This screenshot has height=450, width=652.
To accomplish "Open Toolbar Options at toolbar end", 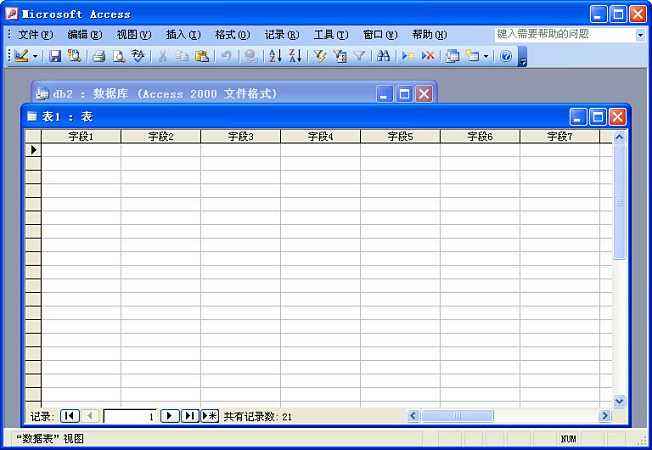I will click(523, 57).
